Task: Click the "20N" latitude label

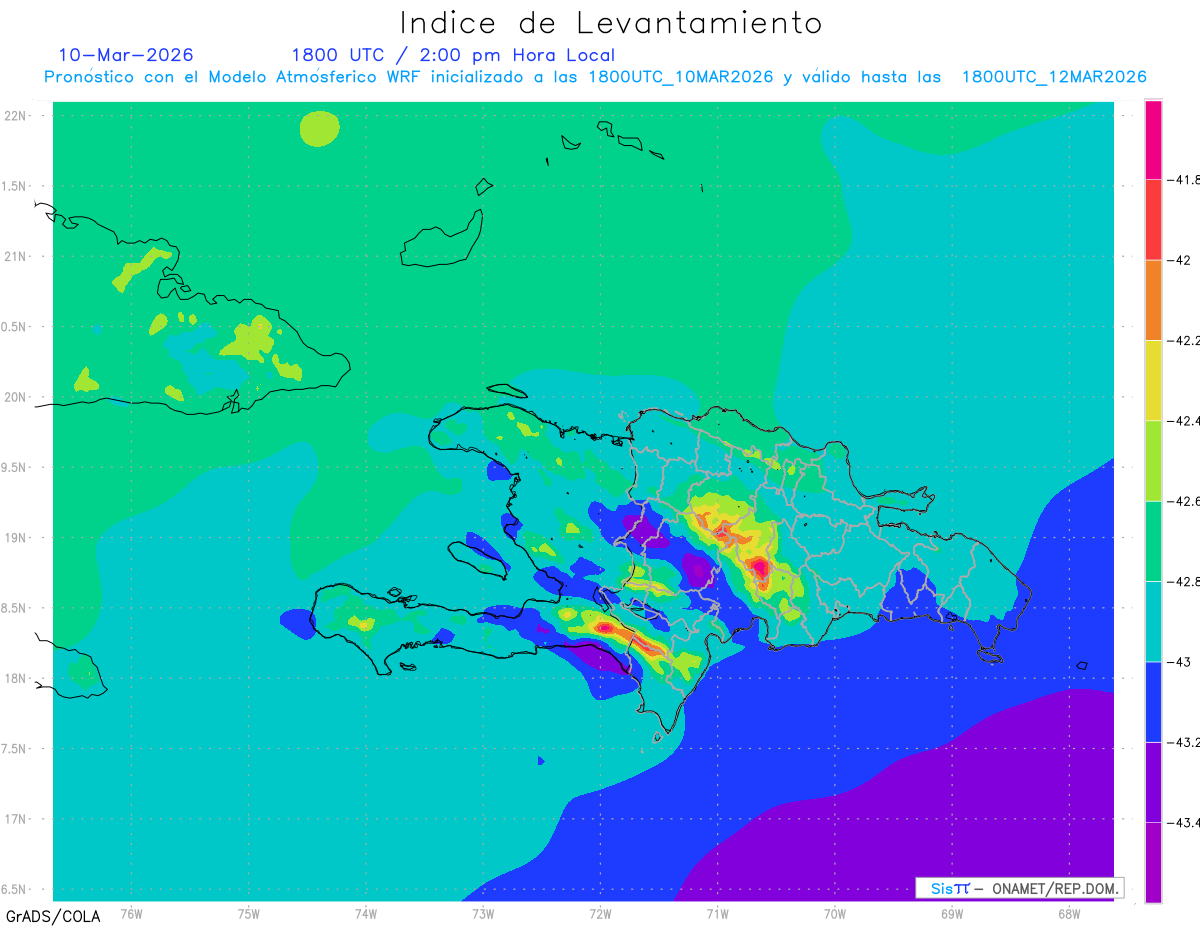Action: pos(16,397)
